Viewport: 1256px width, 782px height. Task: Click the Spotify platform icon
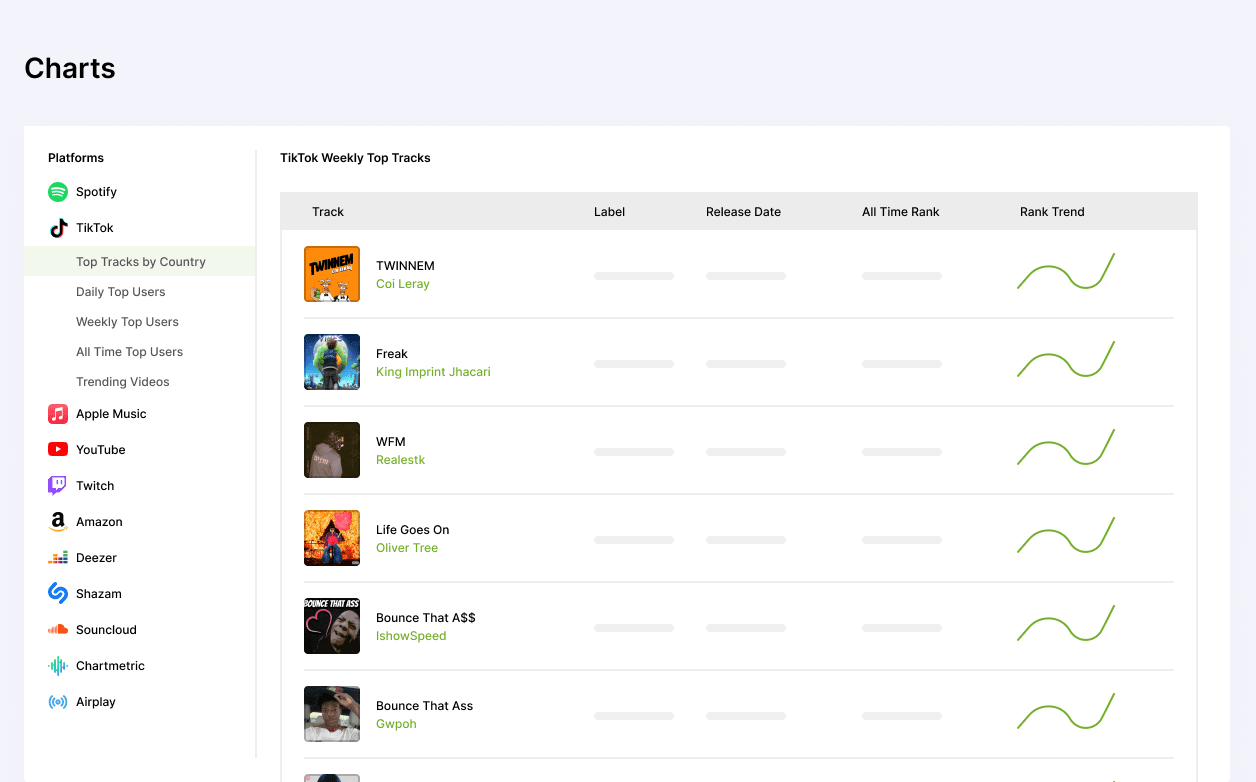point(58,192)
